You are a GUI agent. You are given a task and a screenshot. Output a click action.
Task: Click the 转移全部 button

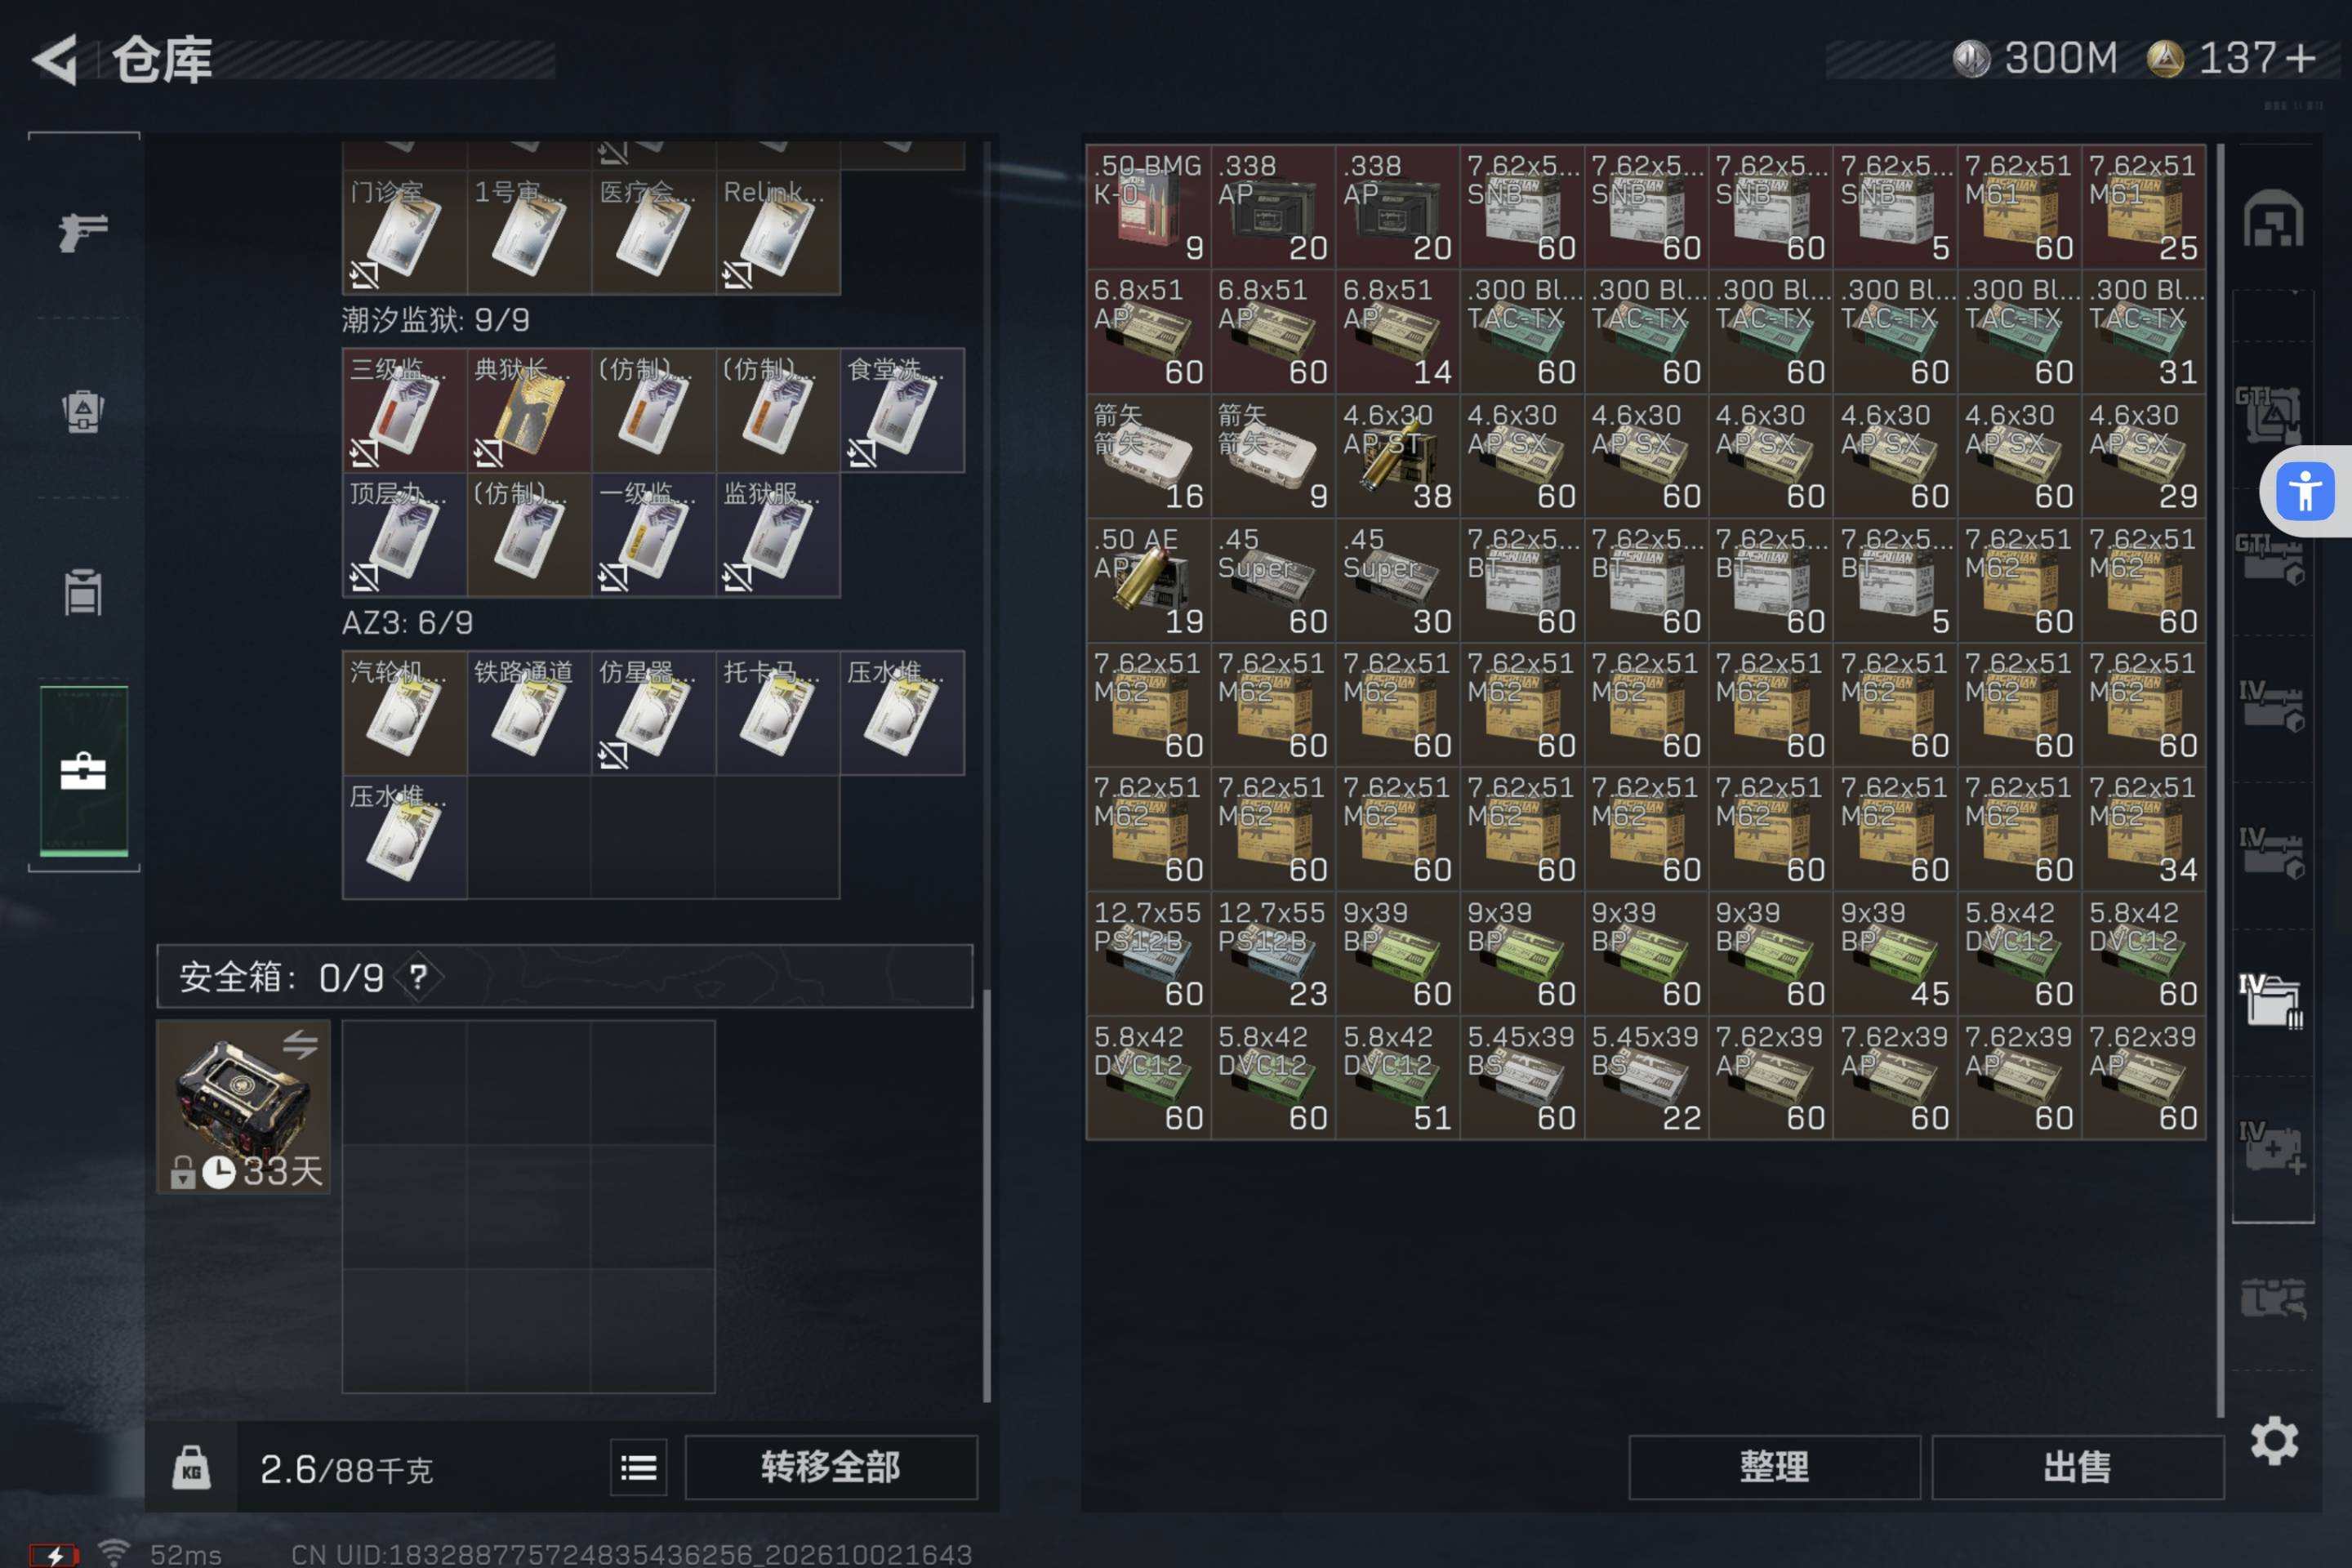(831, 1467)
